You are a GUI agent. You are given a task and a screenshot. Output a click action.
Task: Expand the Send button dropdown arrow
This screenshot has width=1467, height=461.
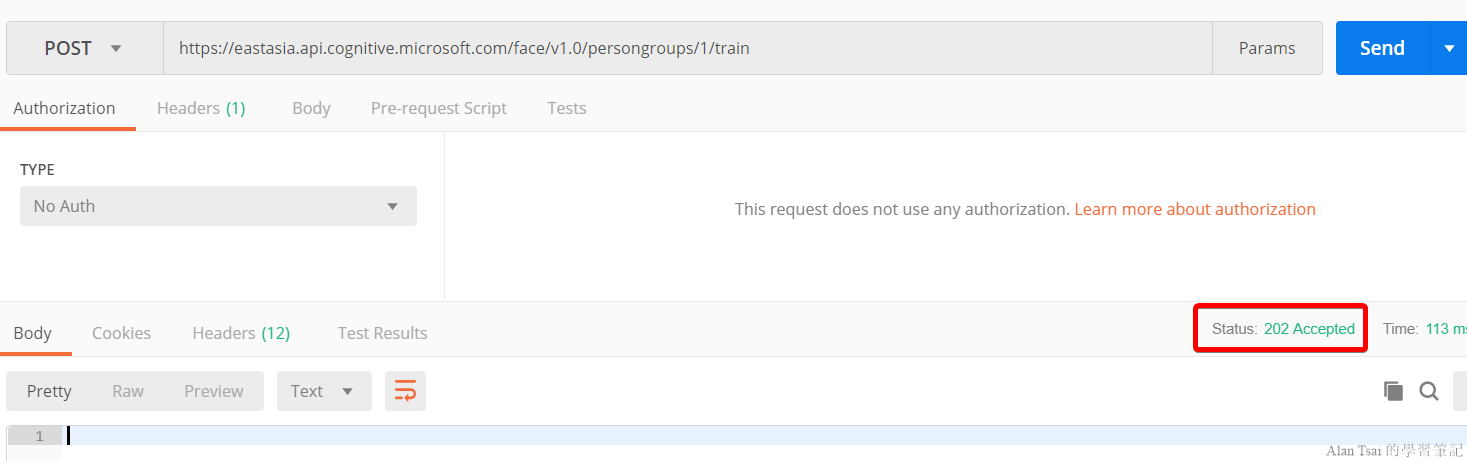1449,48
